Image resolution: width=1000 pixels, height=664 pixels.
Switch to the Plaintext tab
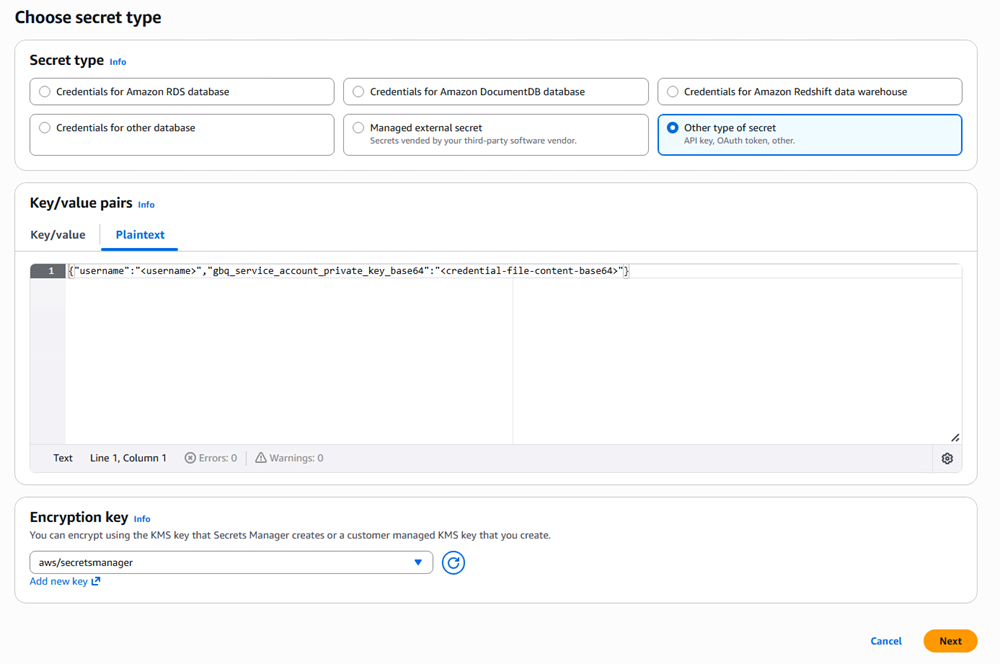[140, 235]
